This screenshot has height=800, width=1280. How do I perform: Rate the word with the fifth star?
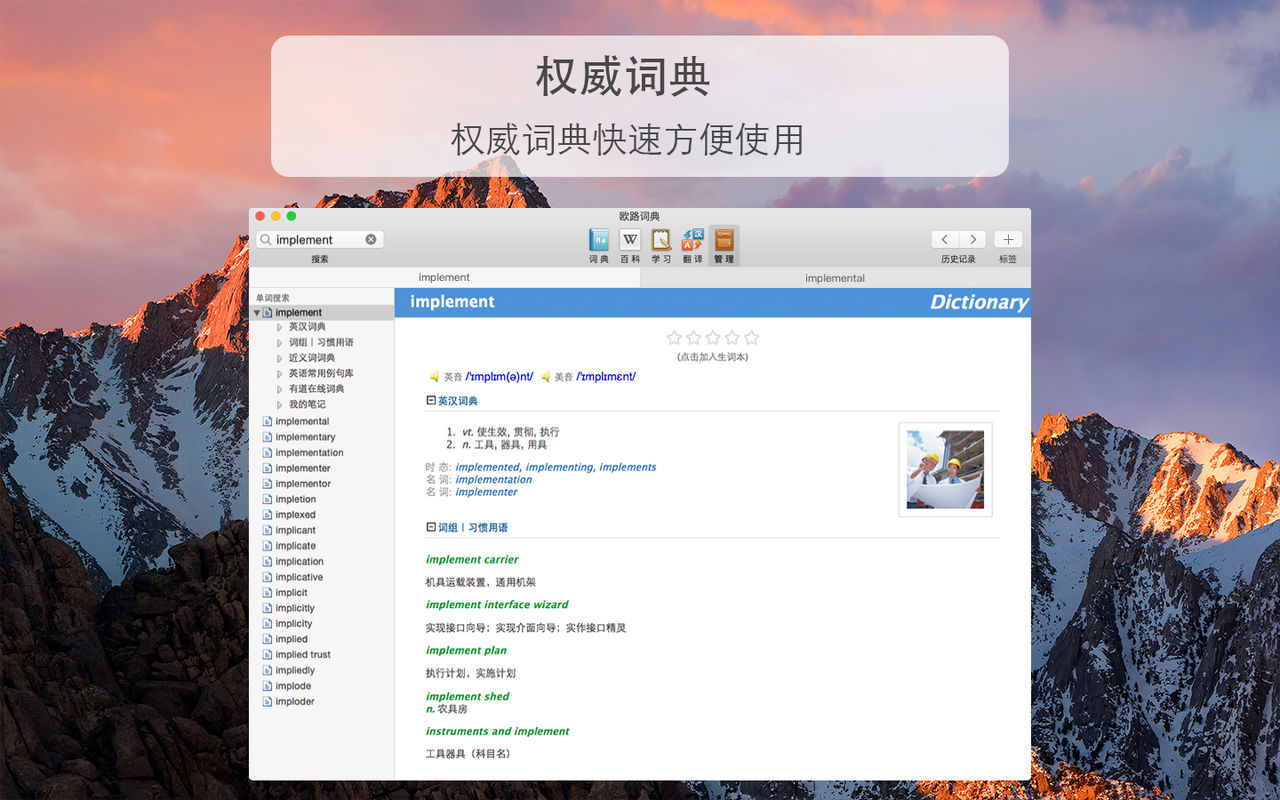pos(752,338)
